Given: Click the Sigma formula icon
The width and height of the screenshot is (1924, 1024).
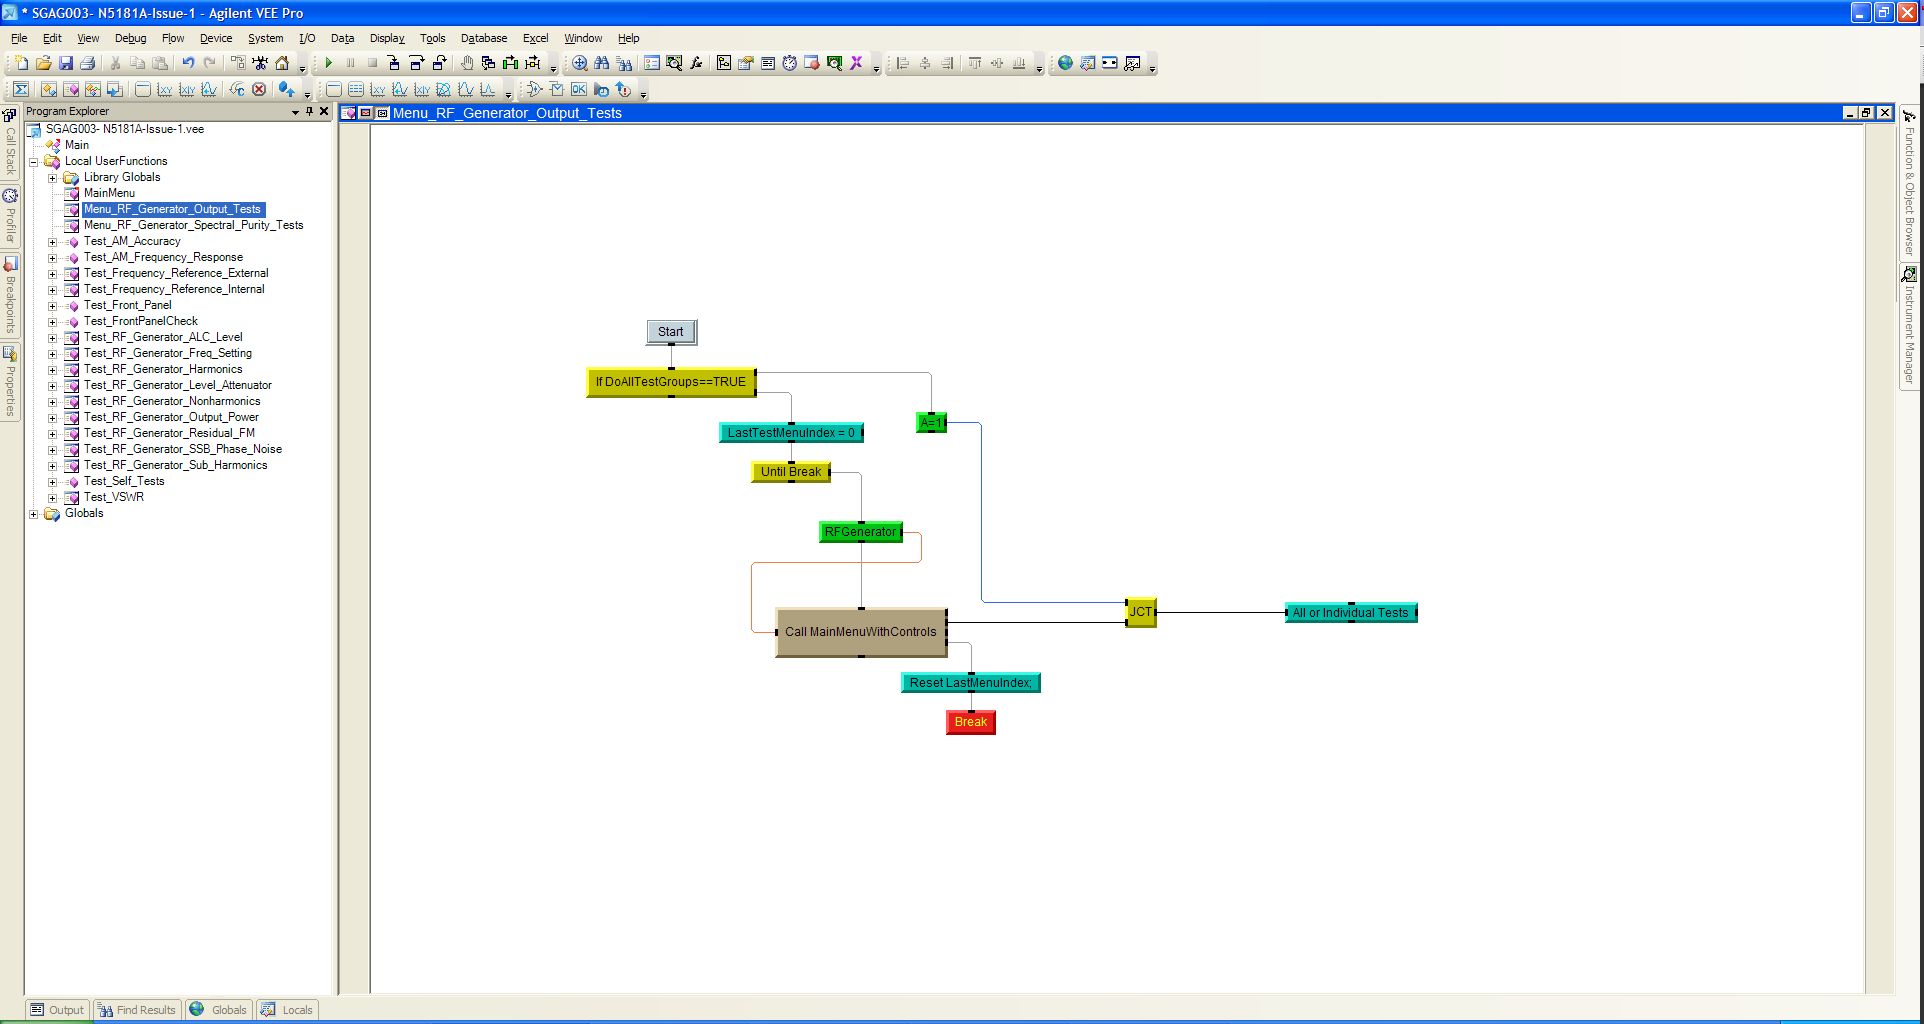Looking at the screenshot, I should [20, 90].
